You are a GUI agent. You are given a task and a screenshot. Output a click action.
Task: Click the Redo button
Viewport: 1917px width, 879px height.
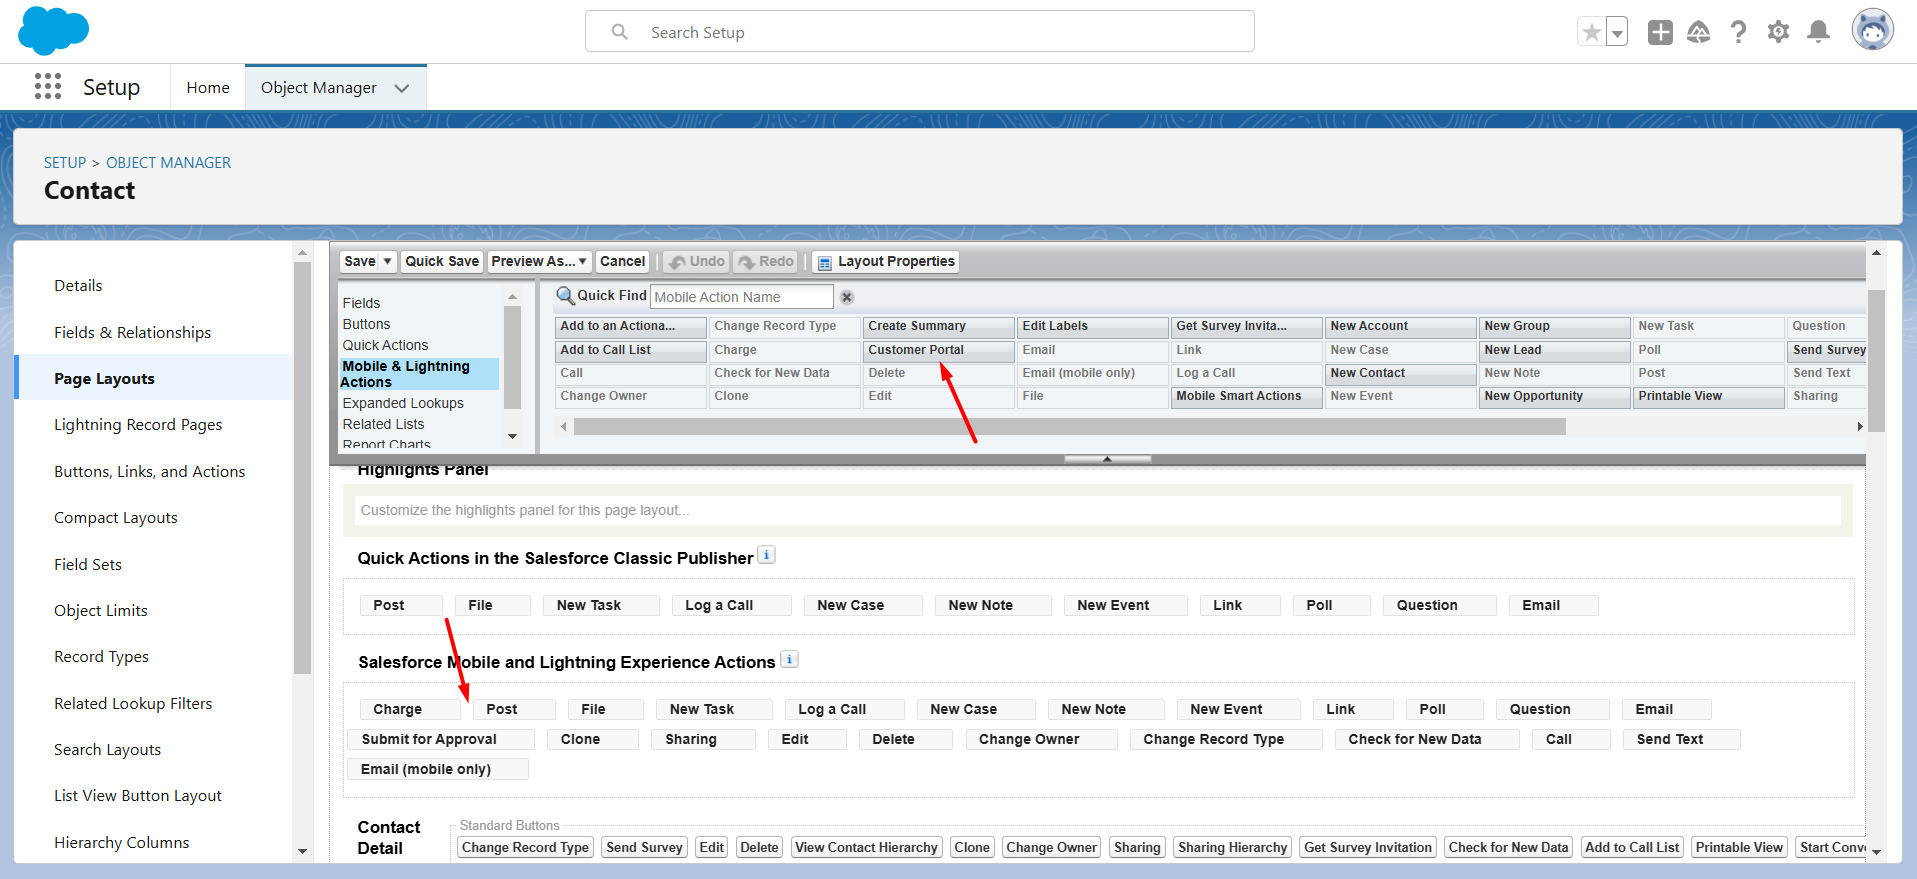766,261
